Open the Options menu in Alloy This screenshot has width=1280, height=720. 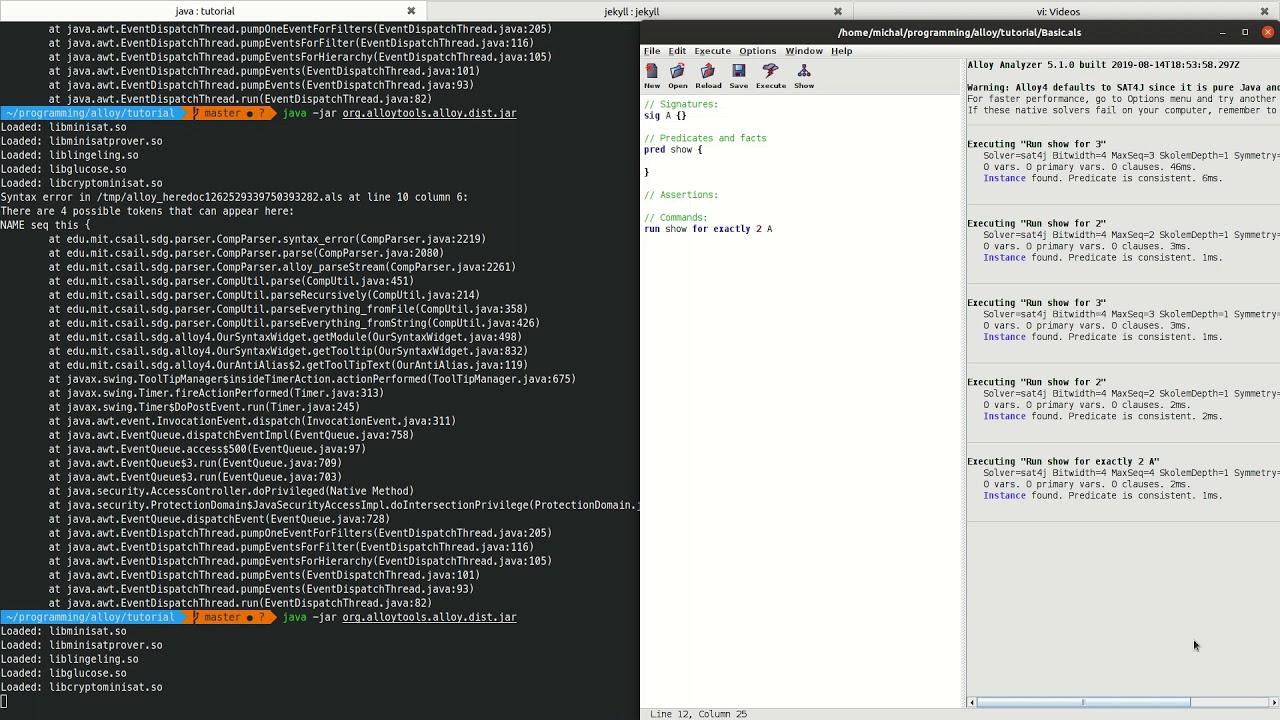[x=757, y=51]
